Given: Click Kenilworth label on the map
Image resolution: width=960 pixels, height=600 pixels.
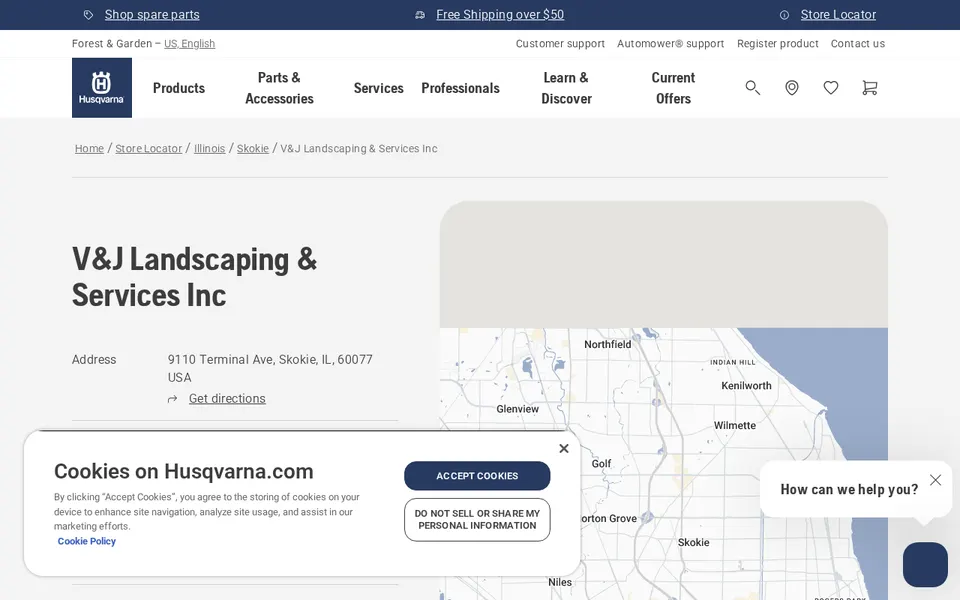Looking at the screenshot, I should click(746, 386).
